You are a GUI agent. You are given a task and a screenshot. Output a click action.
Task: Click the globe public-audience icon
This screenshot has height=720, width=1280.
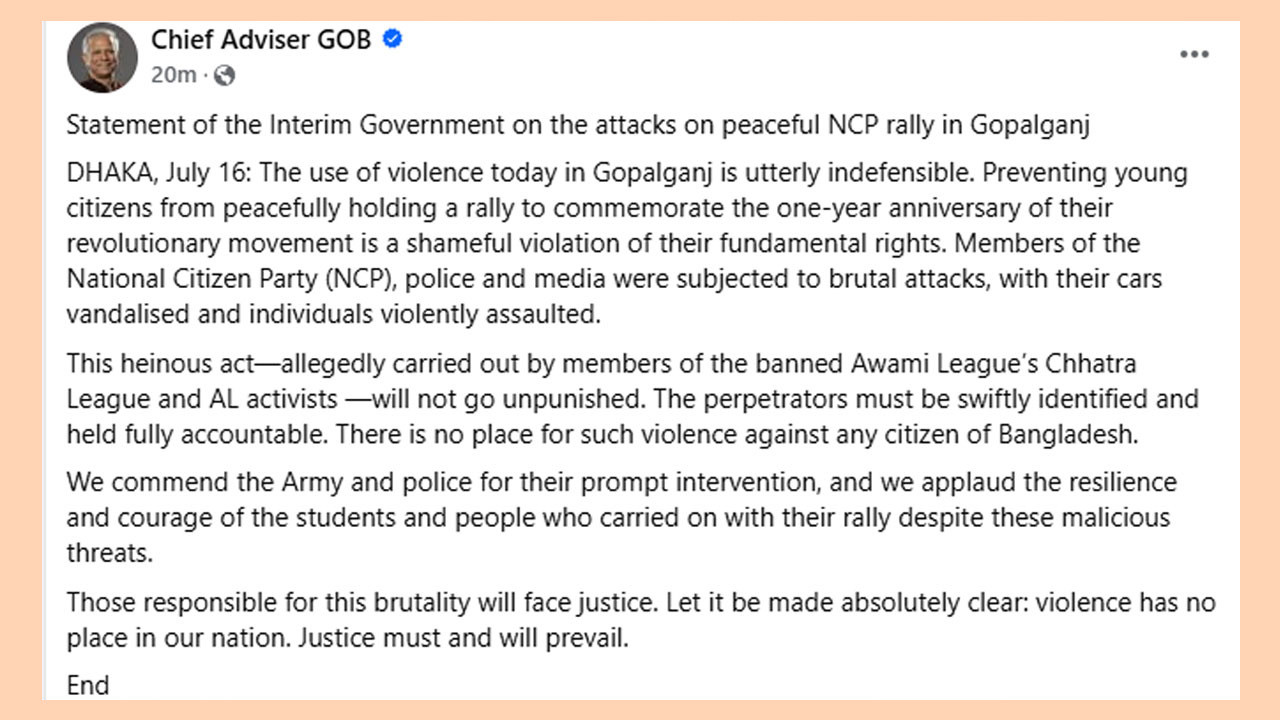tap(225, 75)
